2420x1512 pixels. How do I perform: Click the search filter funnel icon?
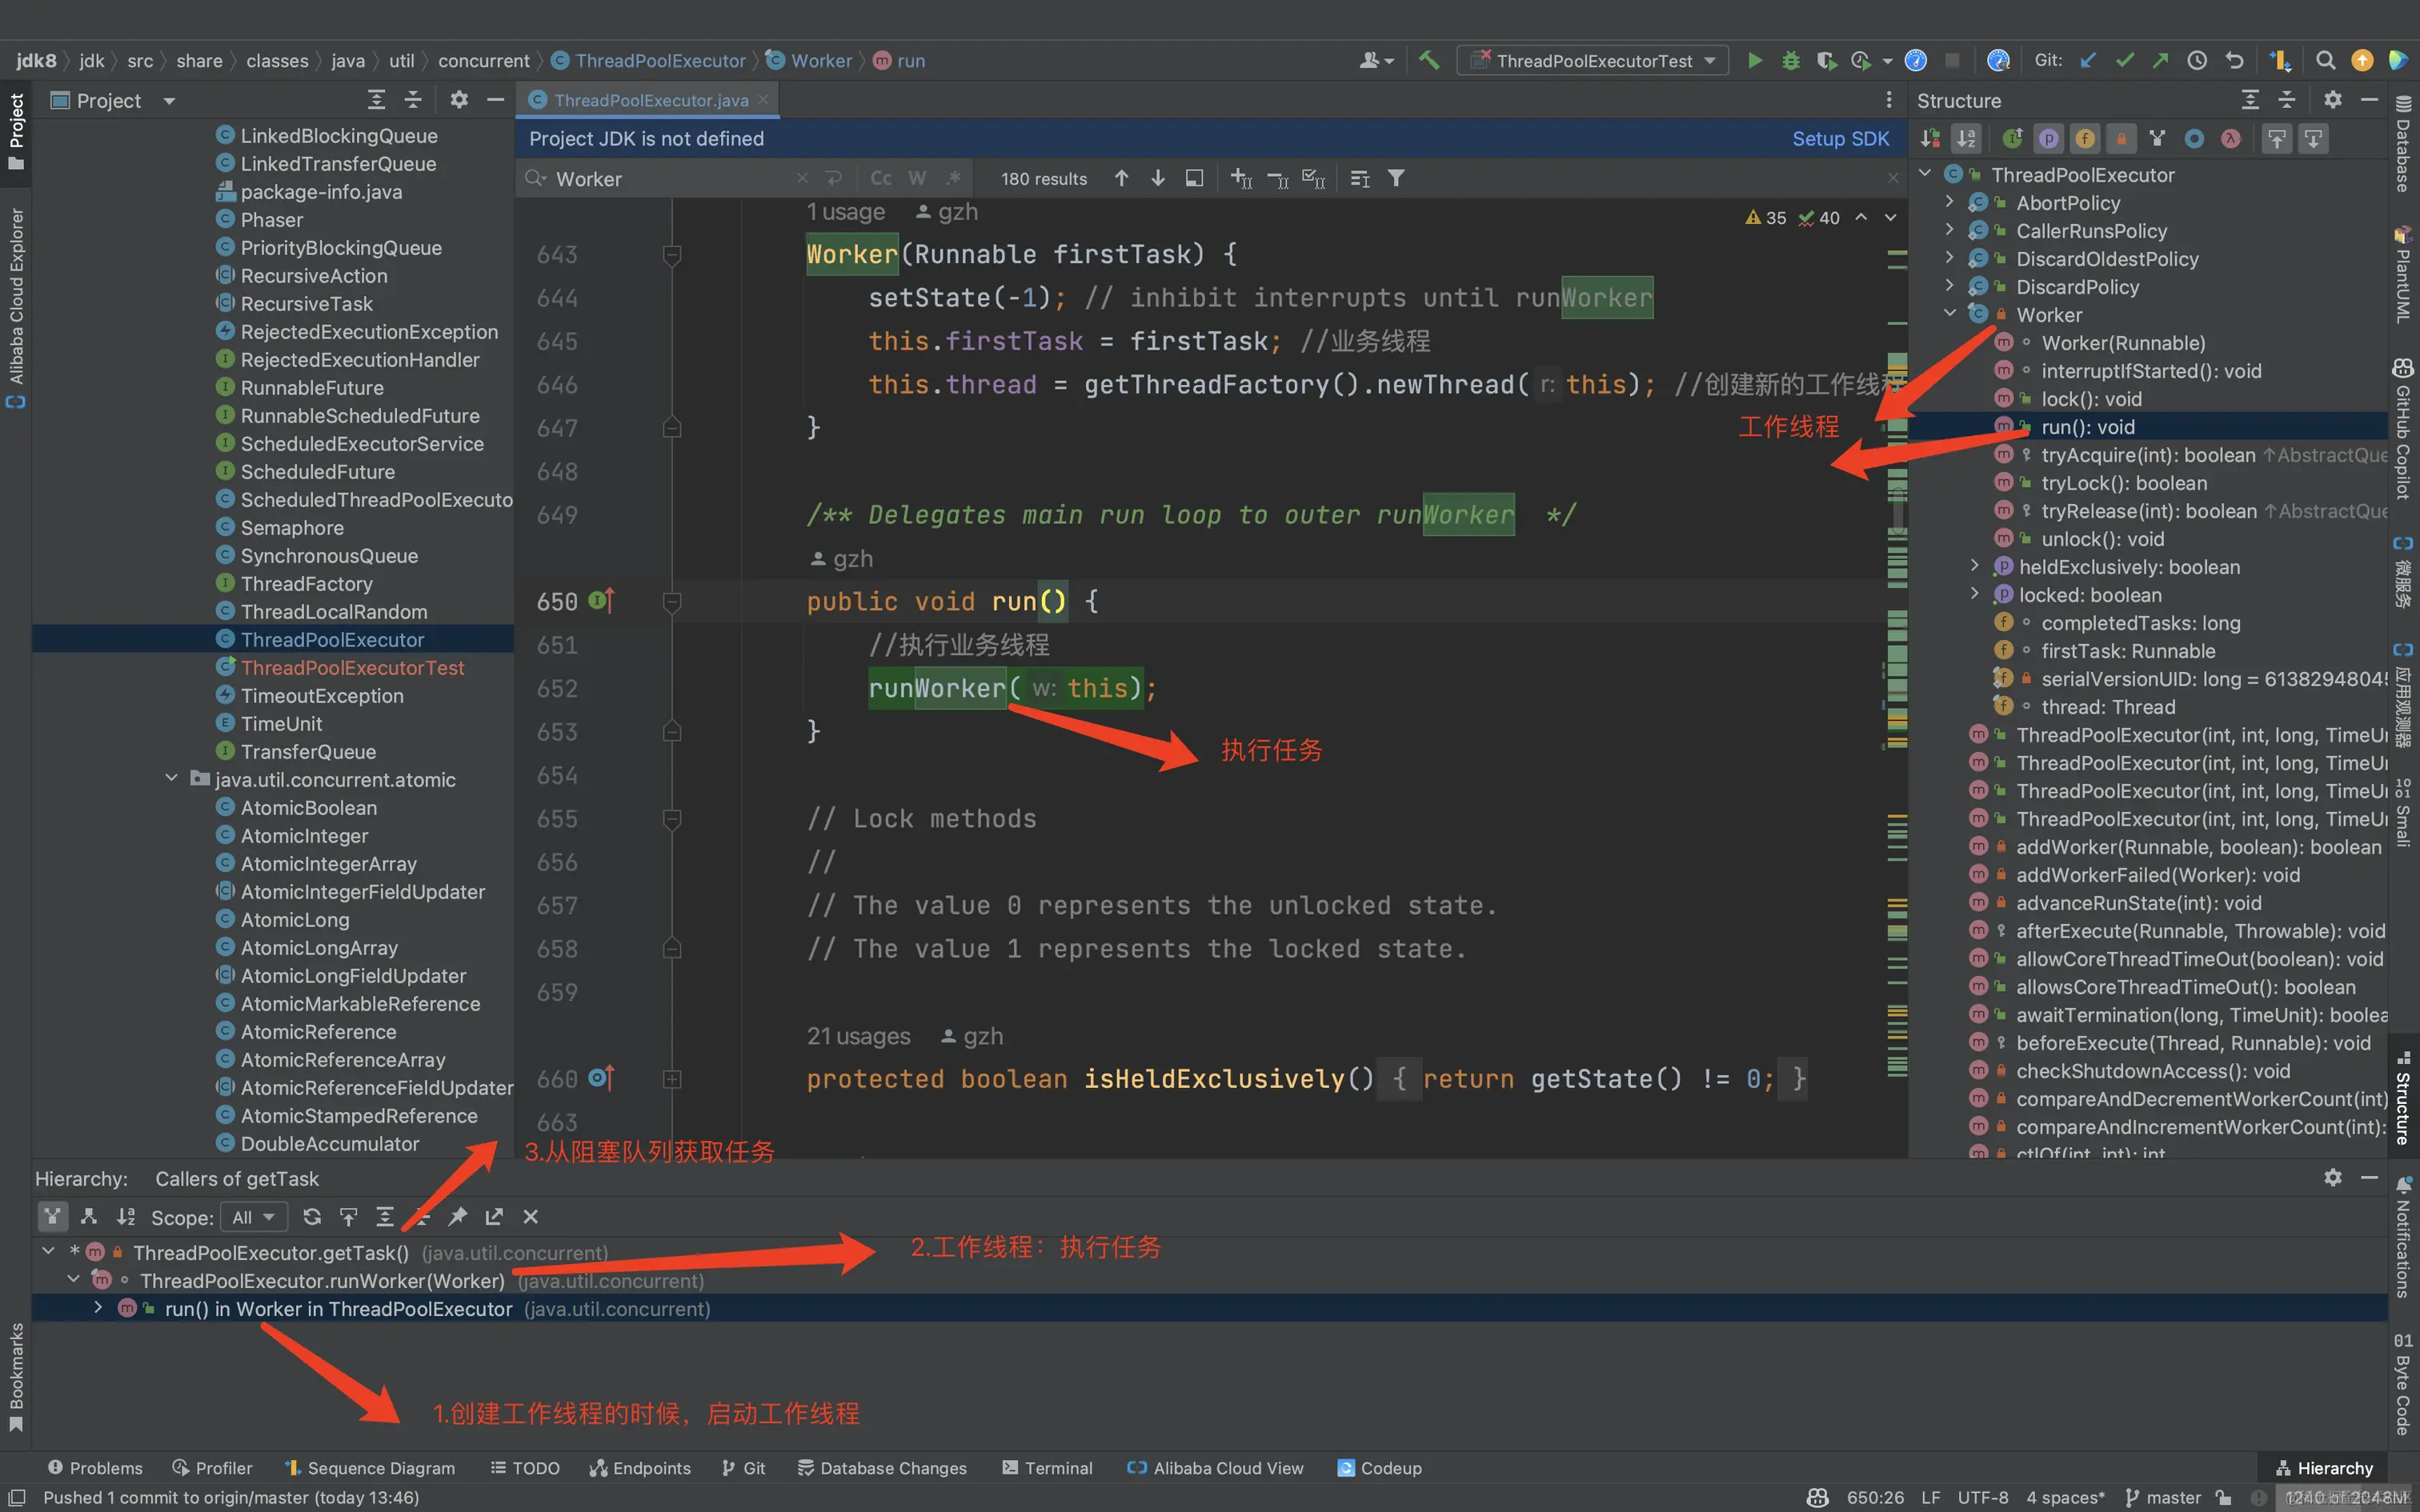tap(1396, 178)
